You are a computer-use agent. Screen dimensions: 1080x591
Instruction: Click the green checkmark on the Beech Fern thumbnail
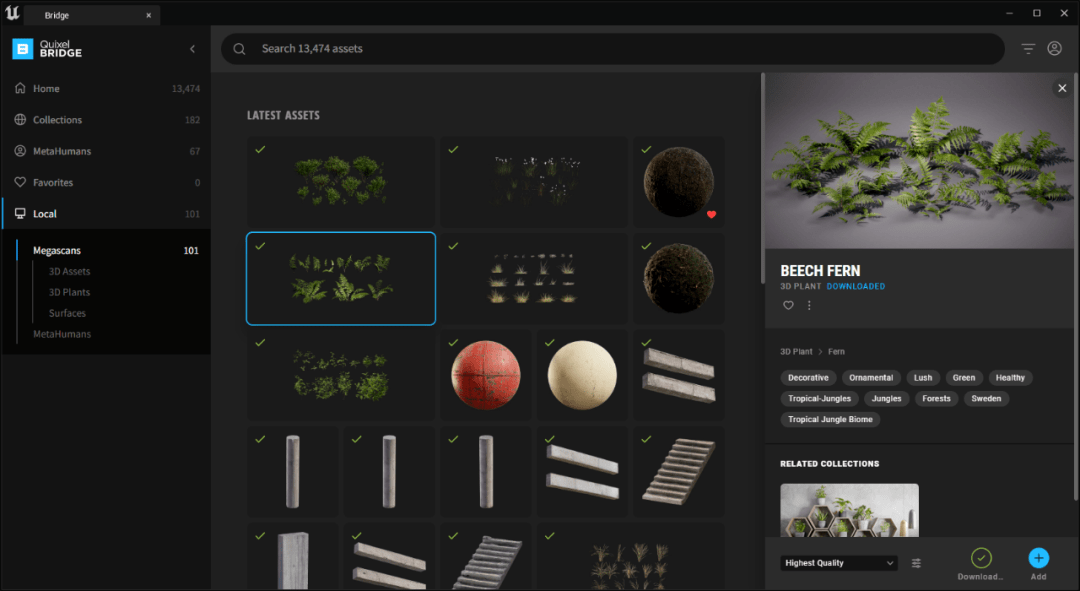pos(261,245)
